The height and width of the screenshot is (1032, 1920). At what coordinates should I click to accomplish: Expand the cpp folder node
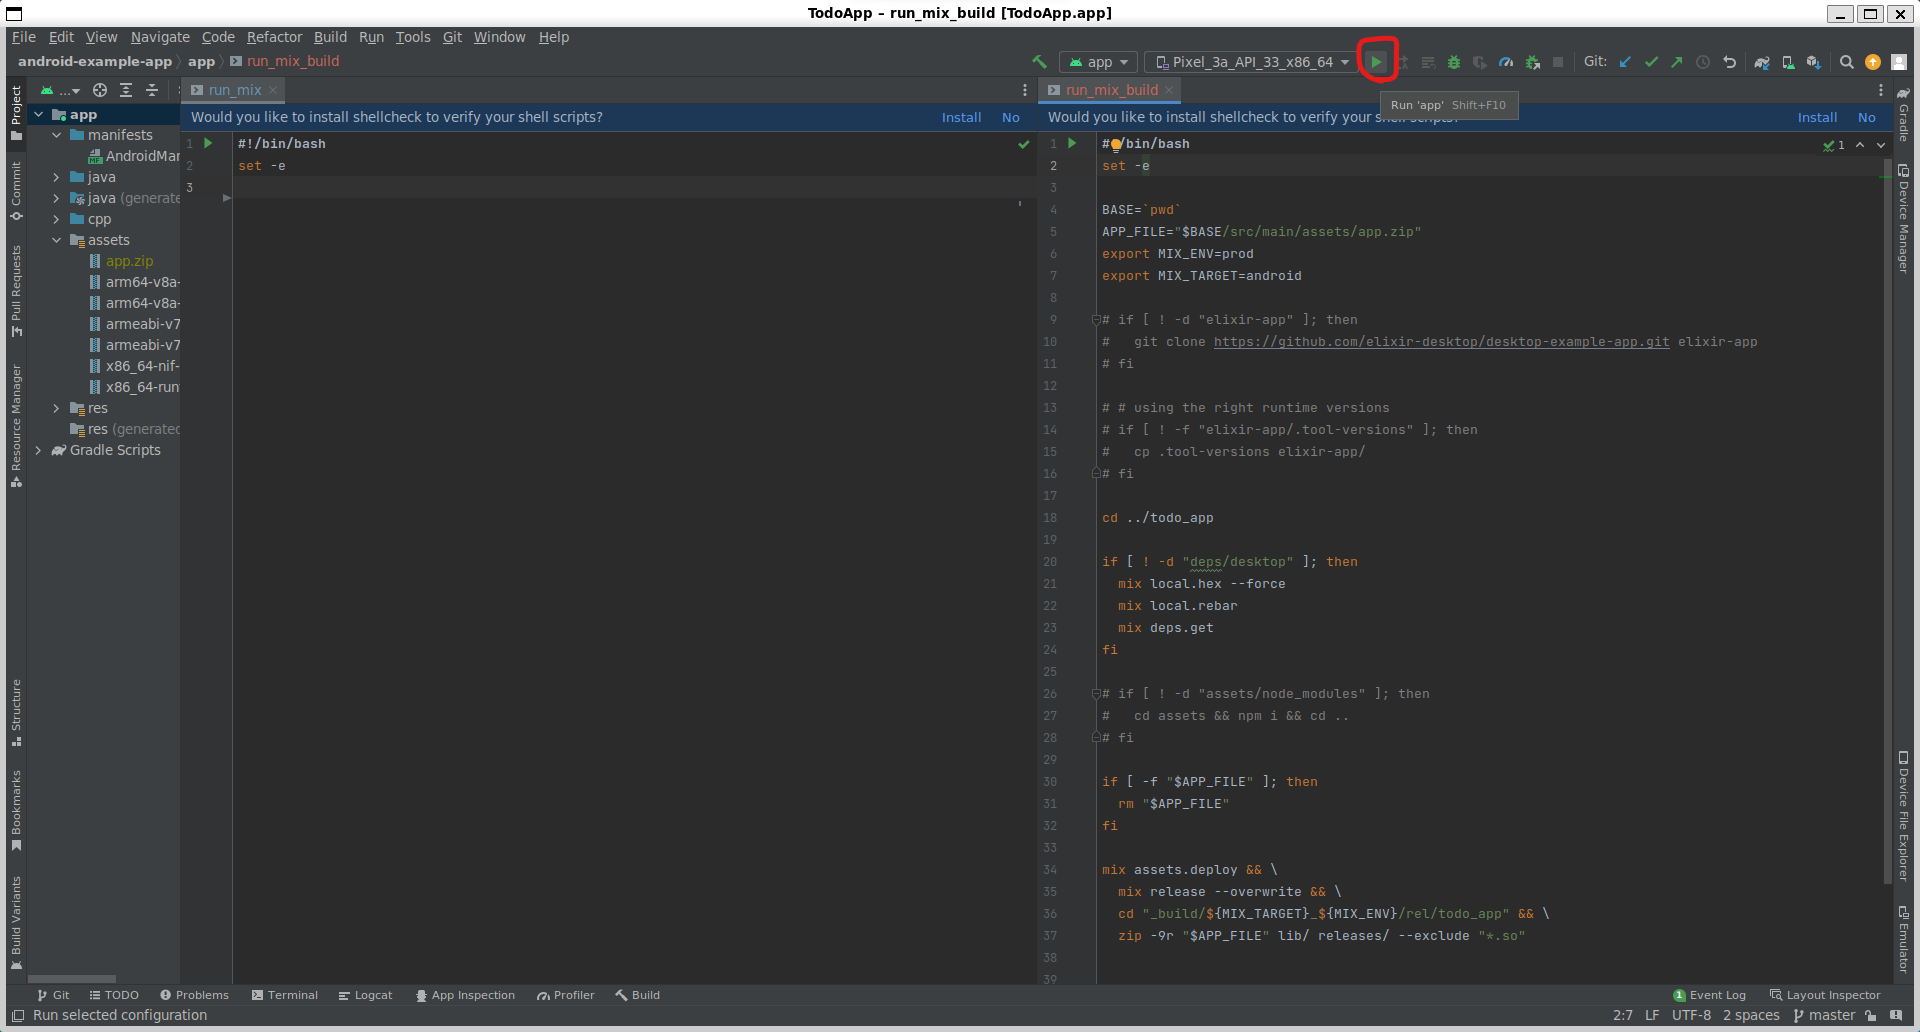pyautogui.click(x=56, y=219)
